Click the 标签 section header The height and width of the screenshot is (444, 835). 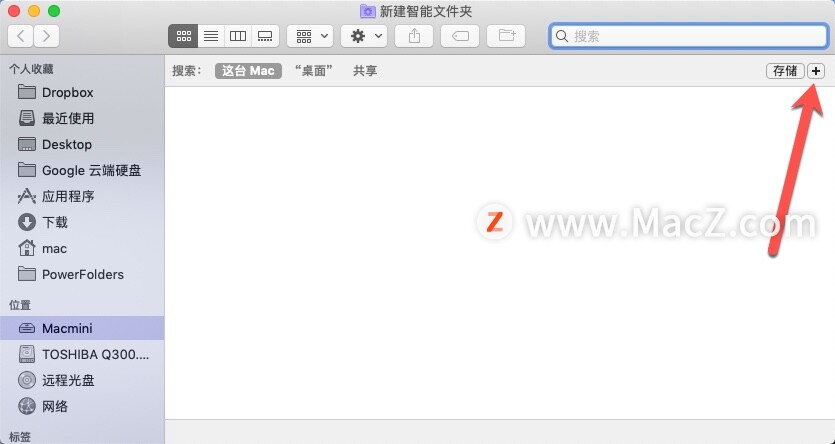20,437
